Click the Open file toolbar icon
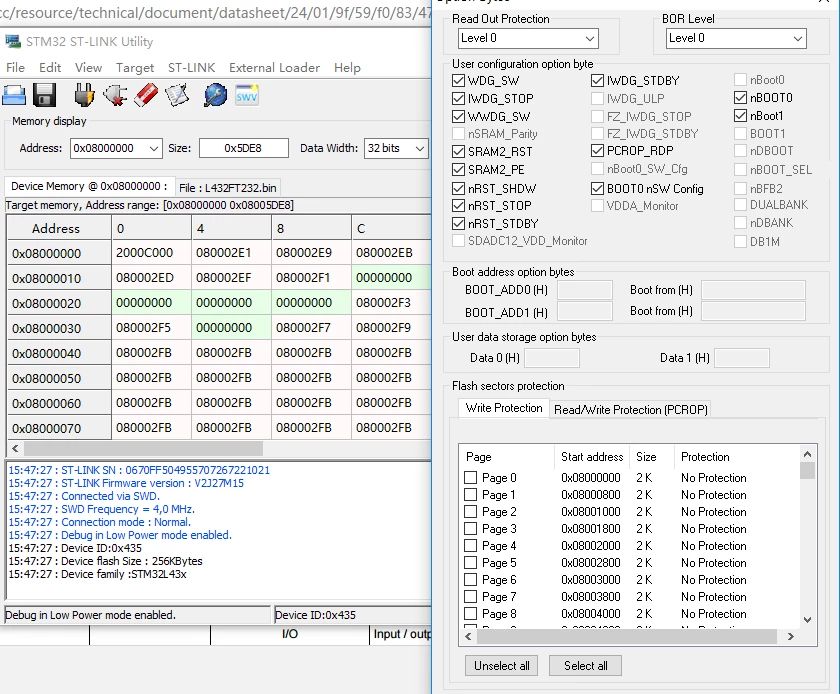This screenshot has width=840, height=694. pyautogui.click(x=14, y=95)
